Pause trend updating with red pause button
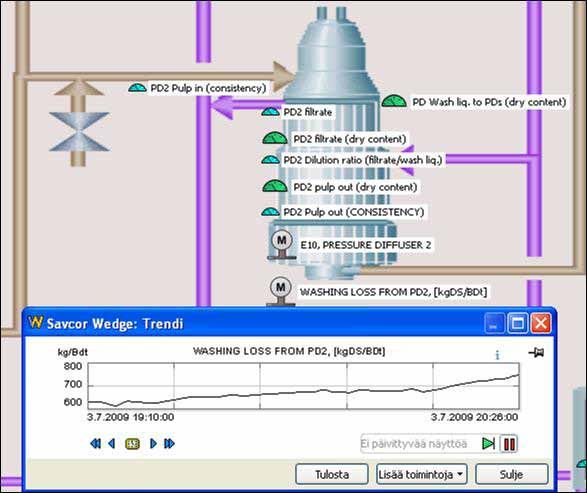This screenshot has width=587, height=493. click(509, 444)
